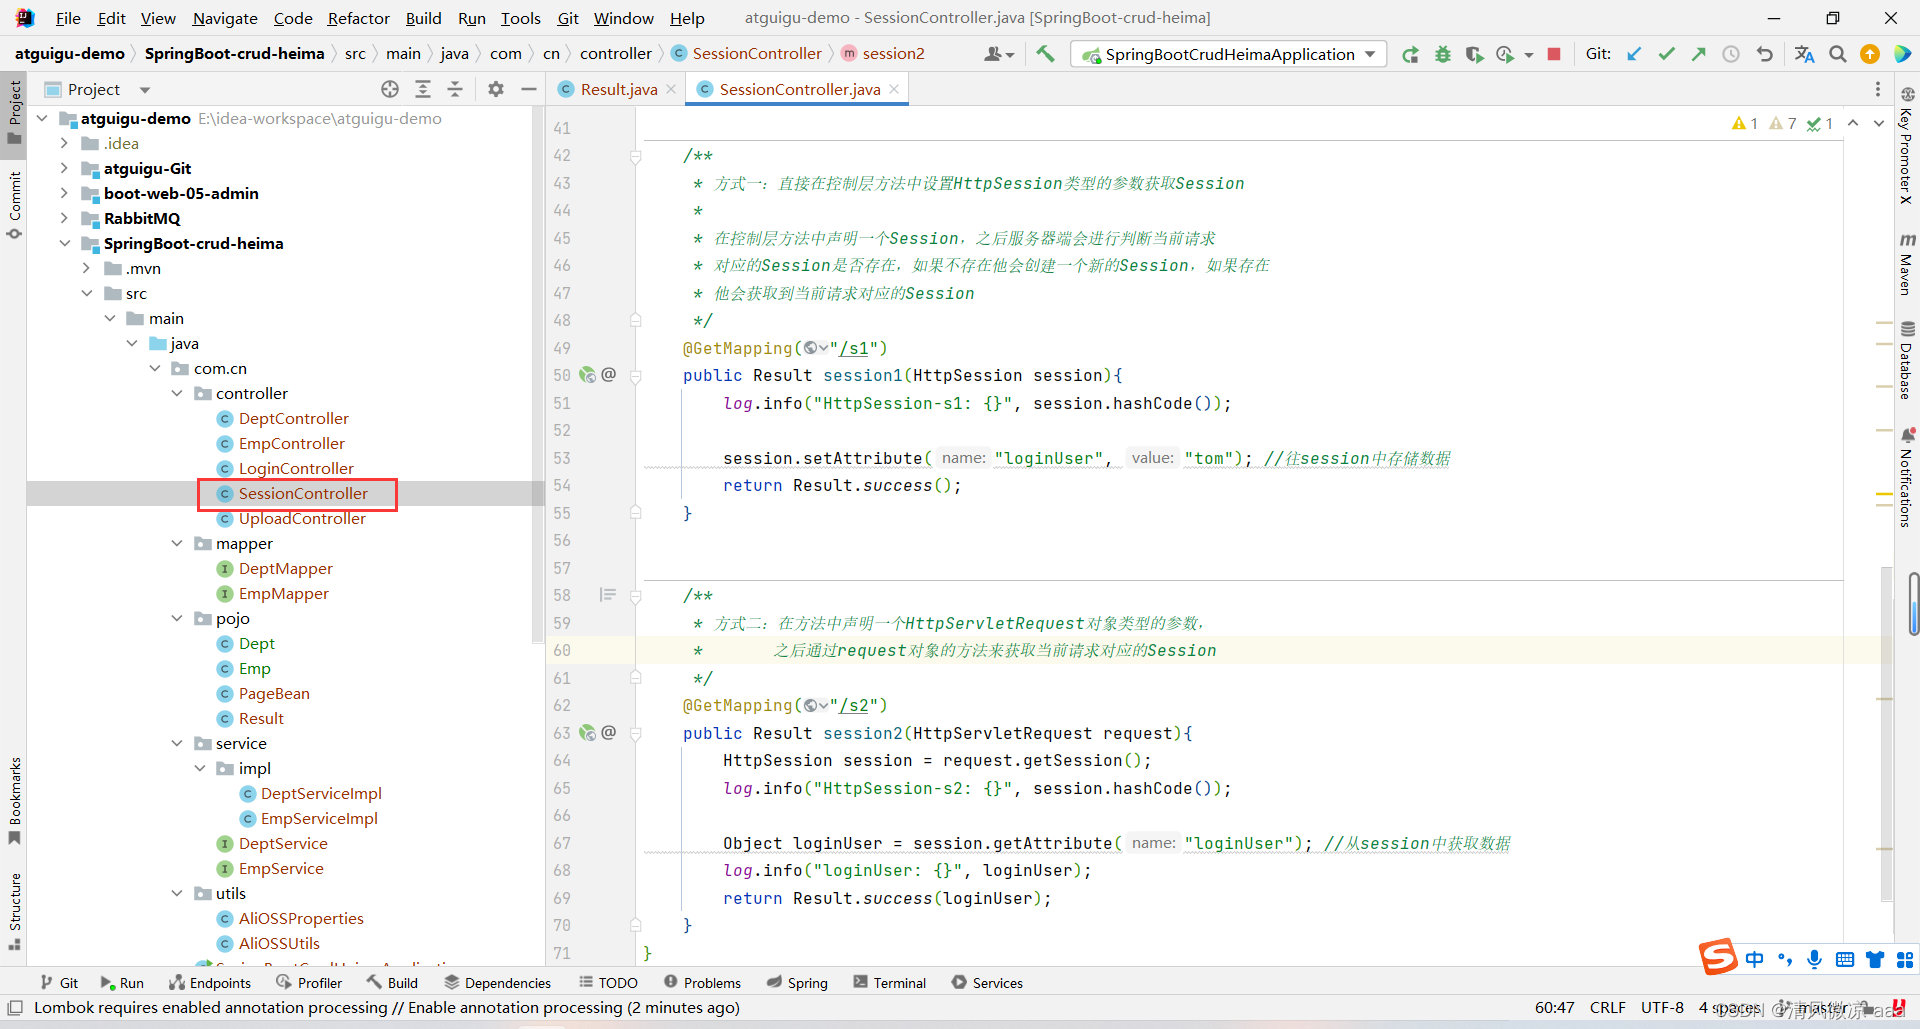Collapse the SpringBoot-crud-heima folder
Image resolution: width=1920 pixels, height=1029 pixels.
[65, 243]
